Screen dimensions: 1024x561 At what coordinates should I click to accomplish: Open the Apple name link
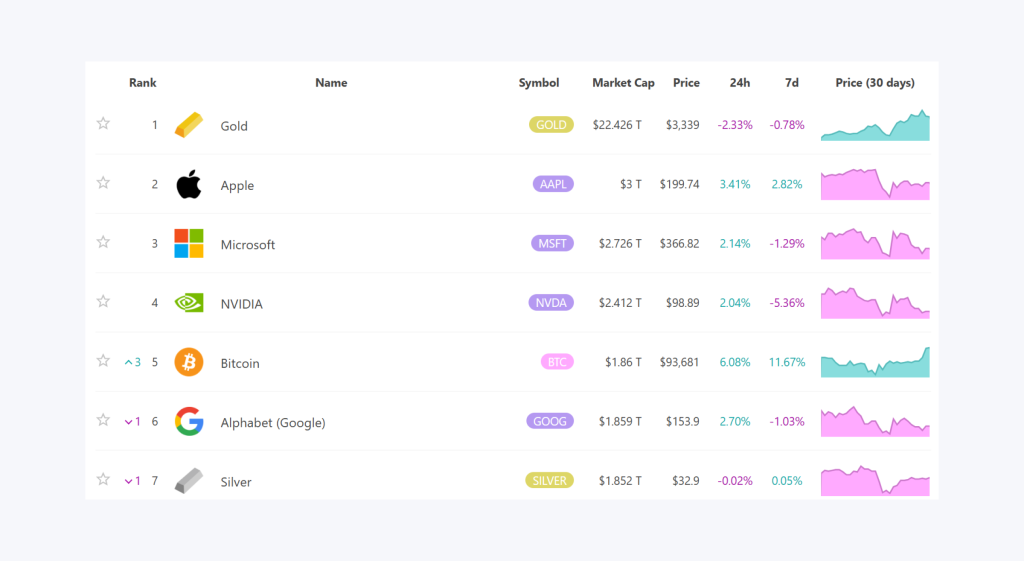coord(237,185)
